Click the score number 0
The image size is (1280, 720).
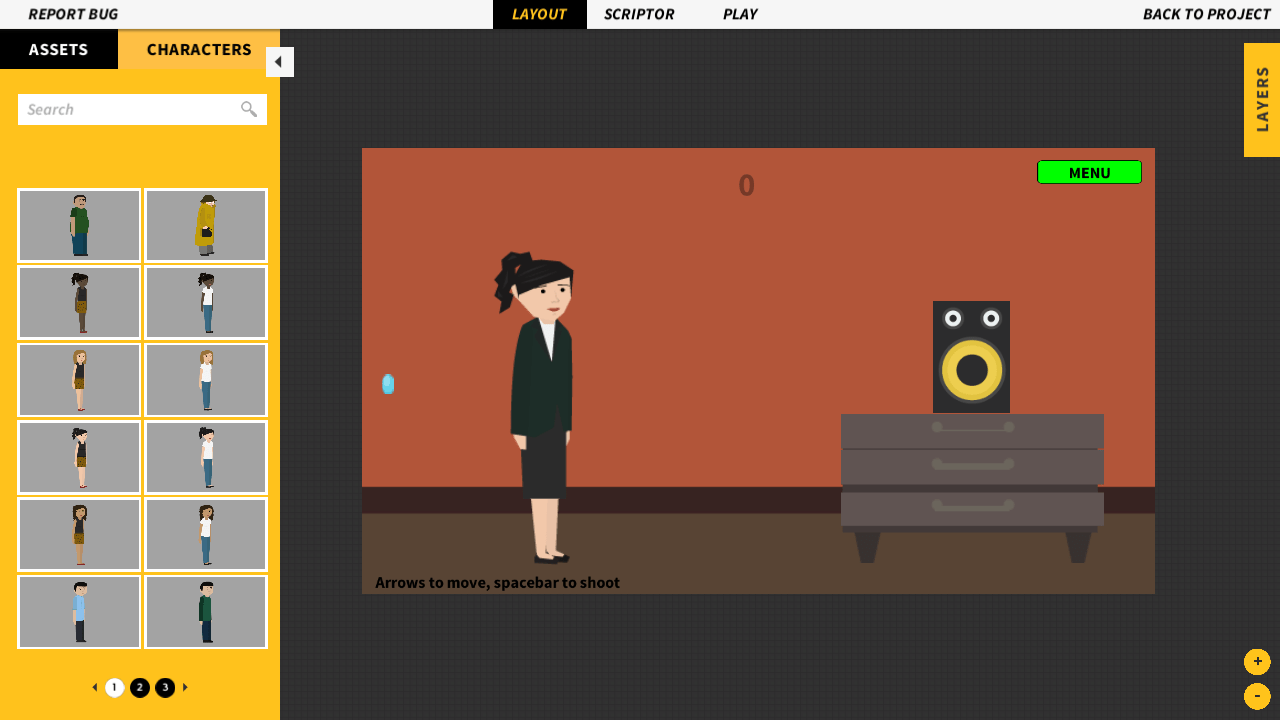pyautogui.click(x=746, y=185)
